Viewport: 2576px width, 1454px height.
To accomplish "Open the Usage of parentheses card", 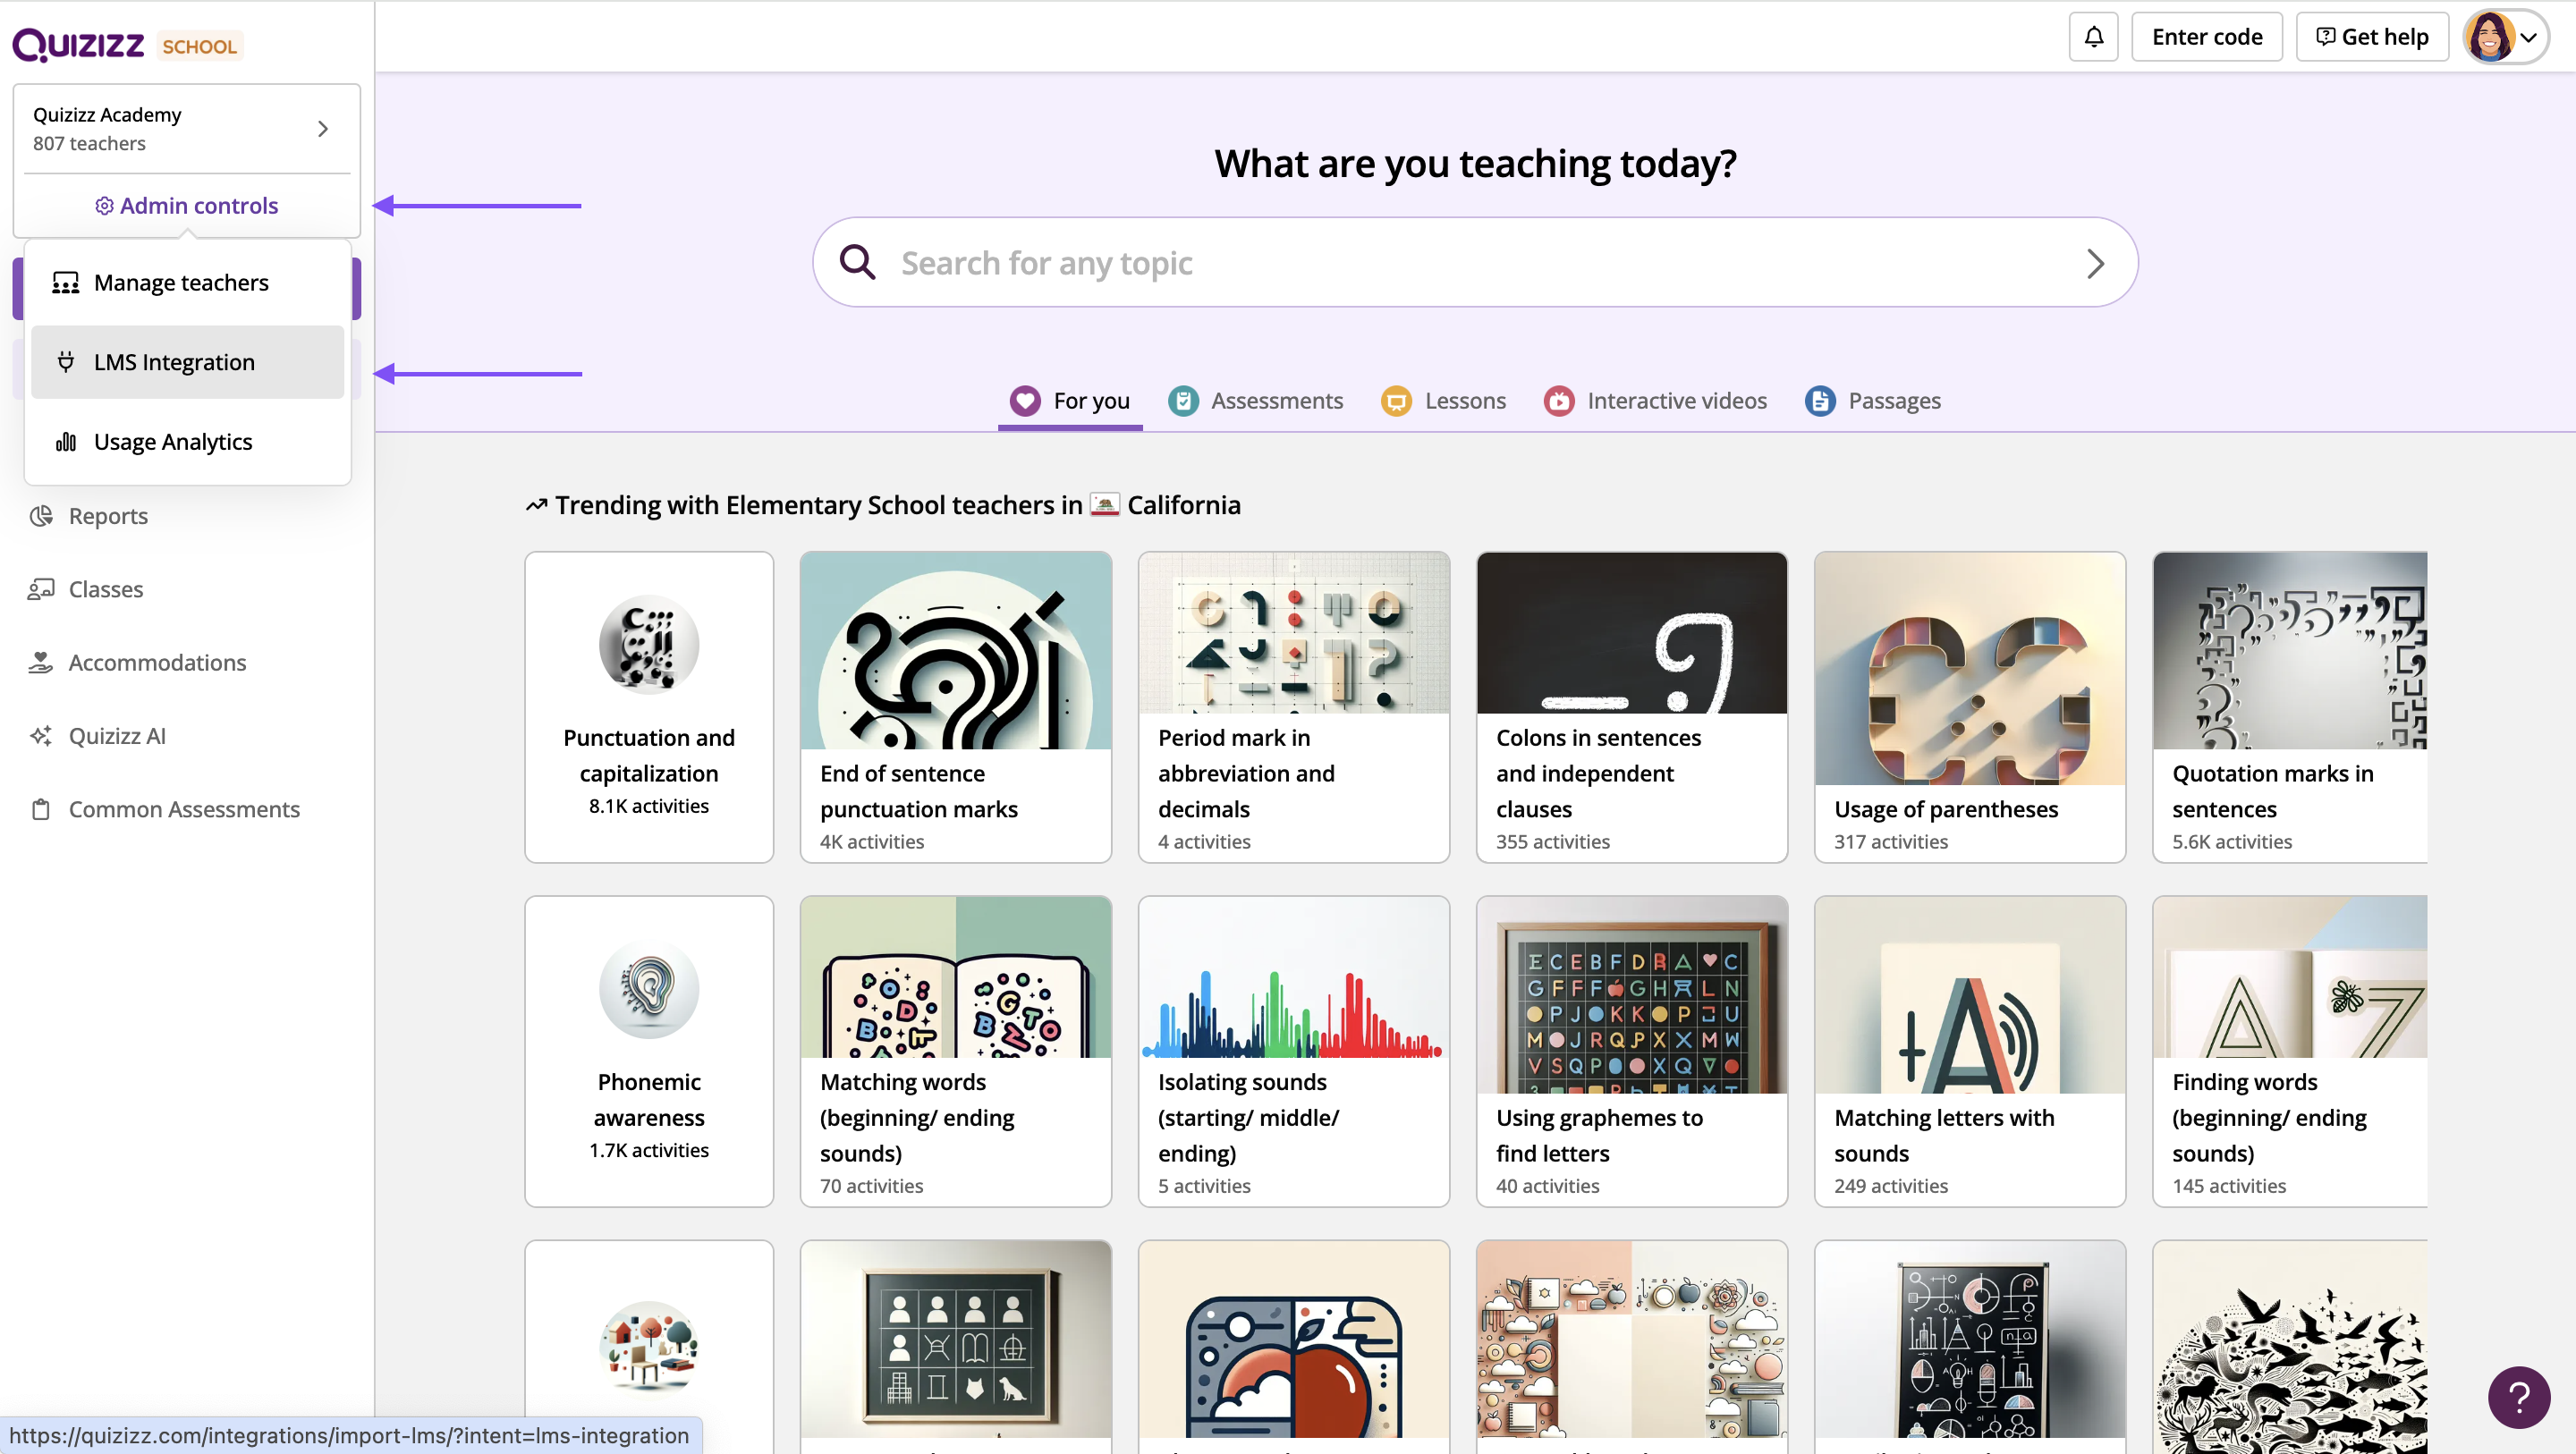I will 1969,706.
